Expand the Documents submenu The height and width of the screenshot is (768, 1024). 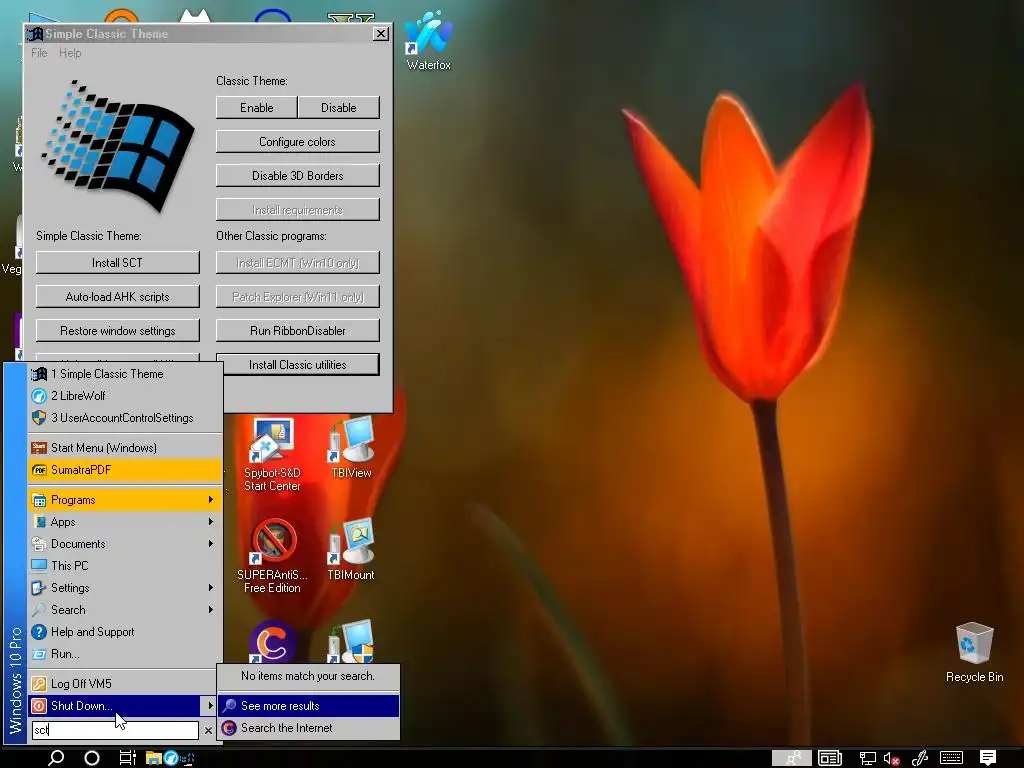click(125, 544)
